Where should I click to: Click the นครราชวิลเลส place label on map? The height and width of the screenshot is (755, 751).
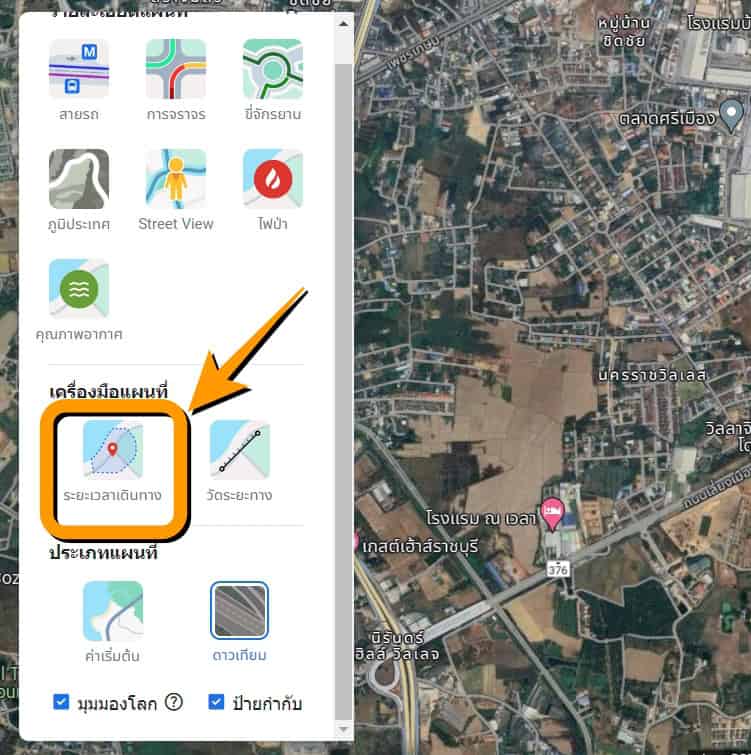click(x=652, y=376)
